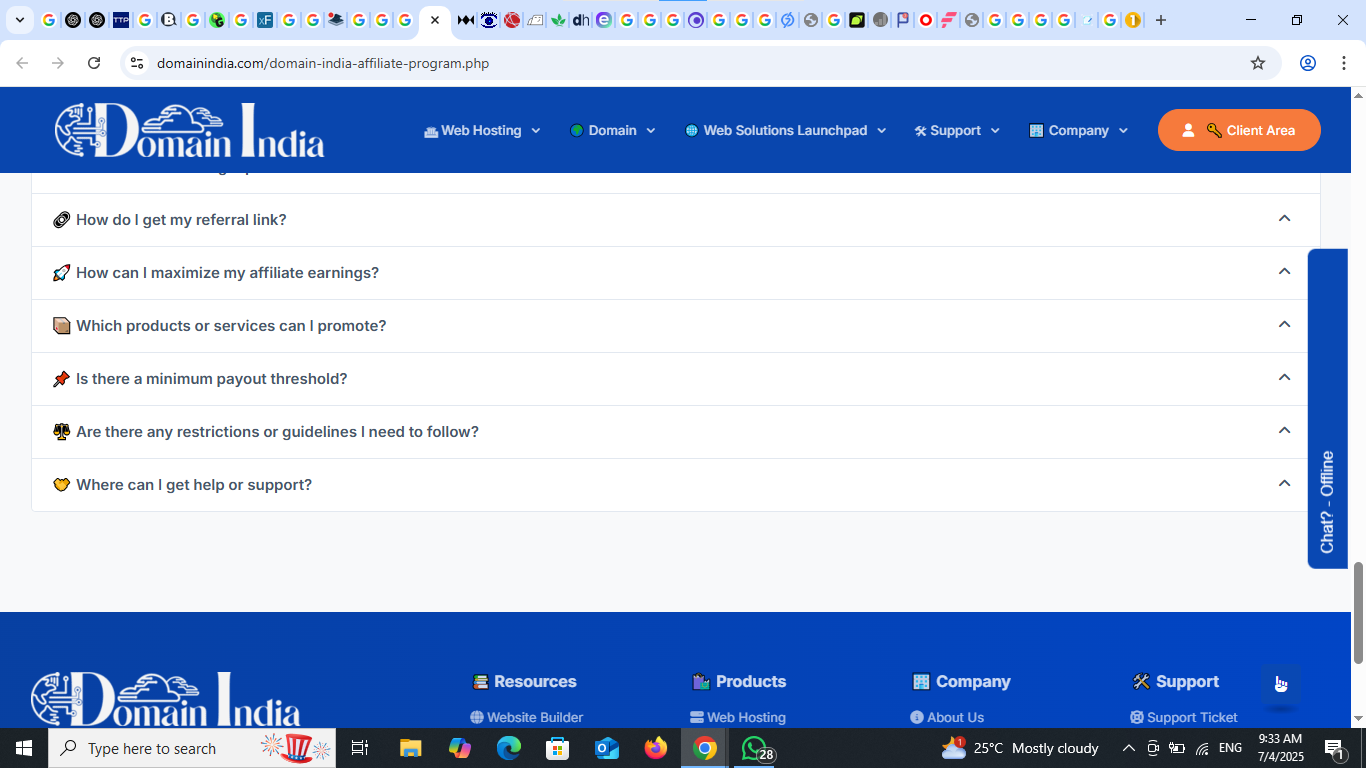The image size is (1366, 768).
Task: Open Task View on taskbar
Action: click(360, 748)
